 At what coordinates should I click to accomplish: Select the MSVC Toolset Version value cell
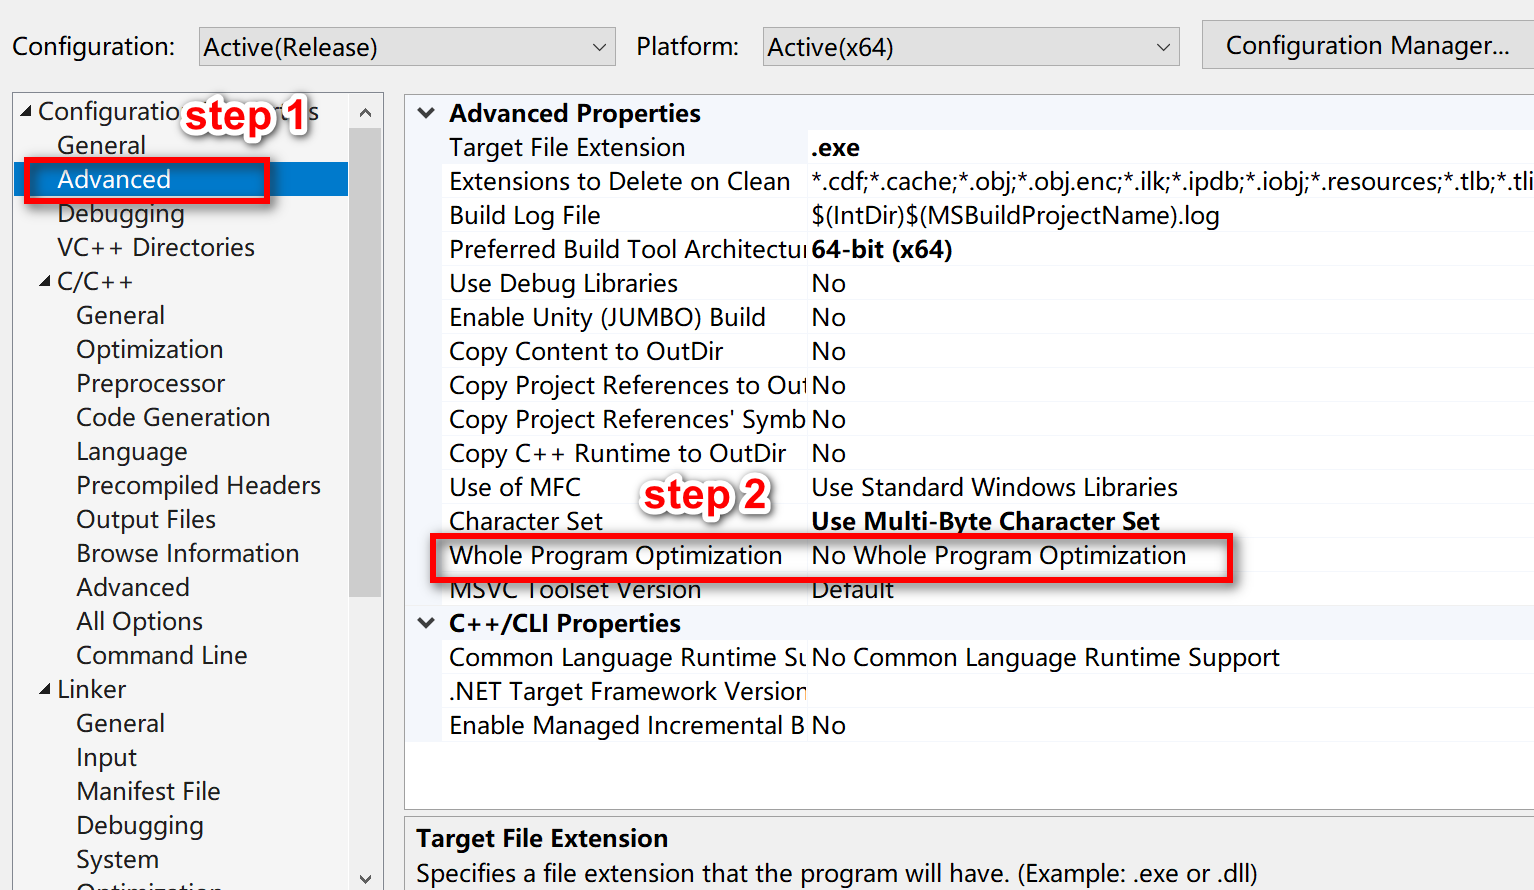(x=853, y=589)
